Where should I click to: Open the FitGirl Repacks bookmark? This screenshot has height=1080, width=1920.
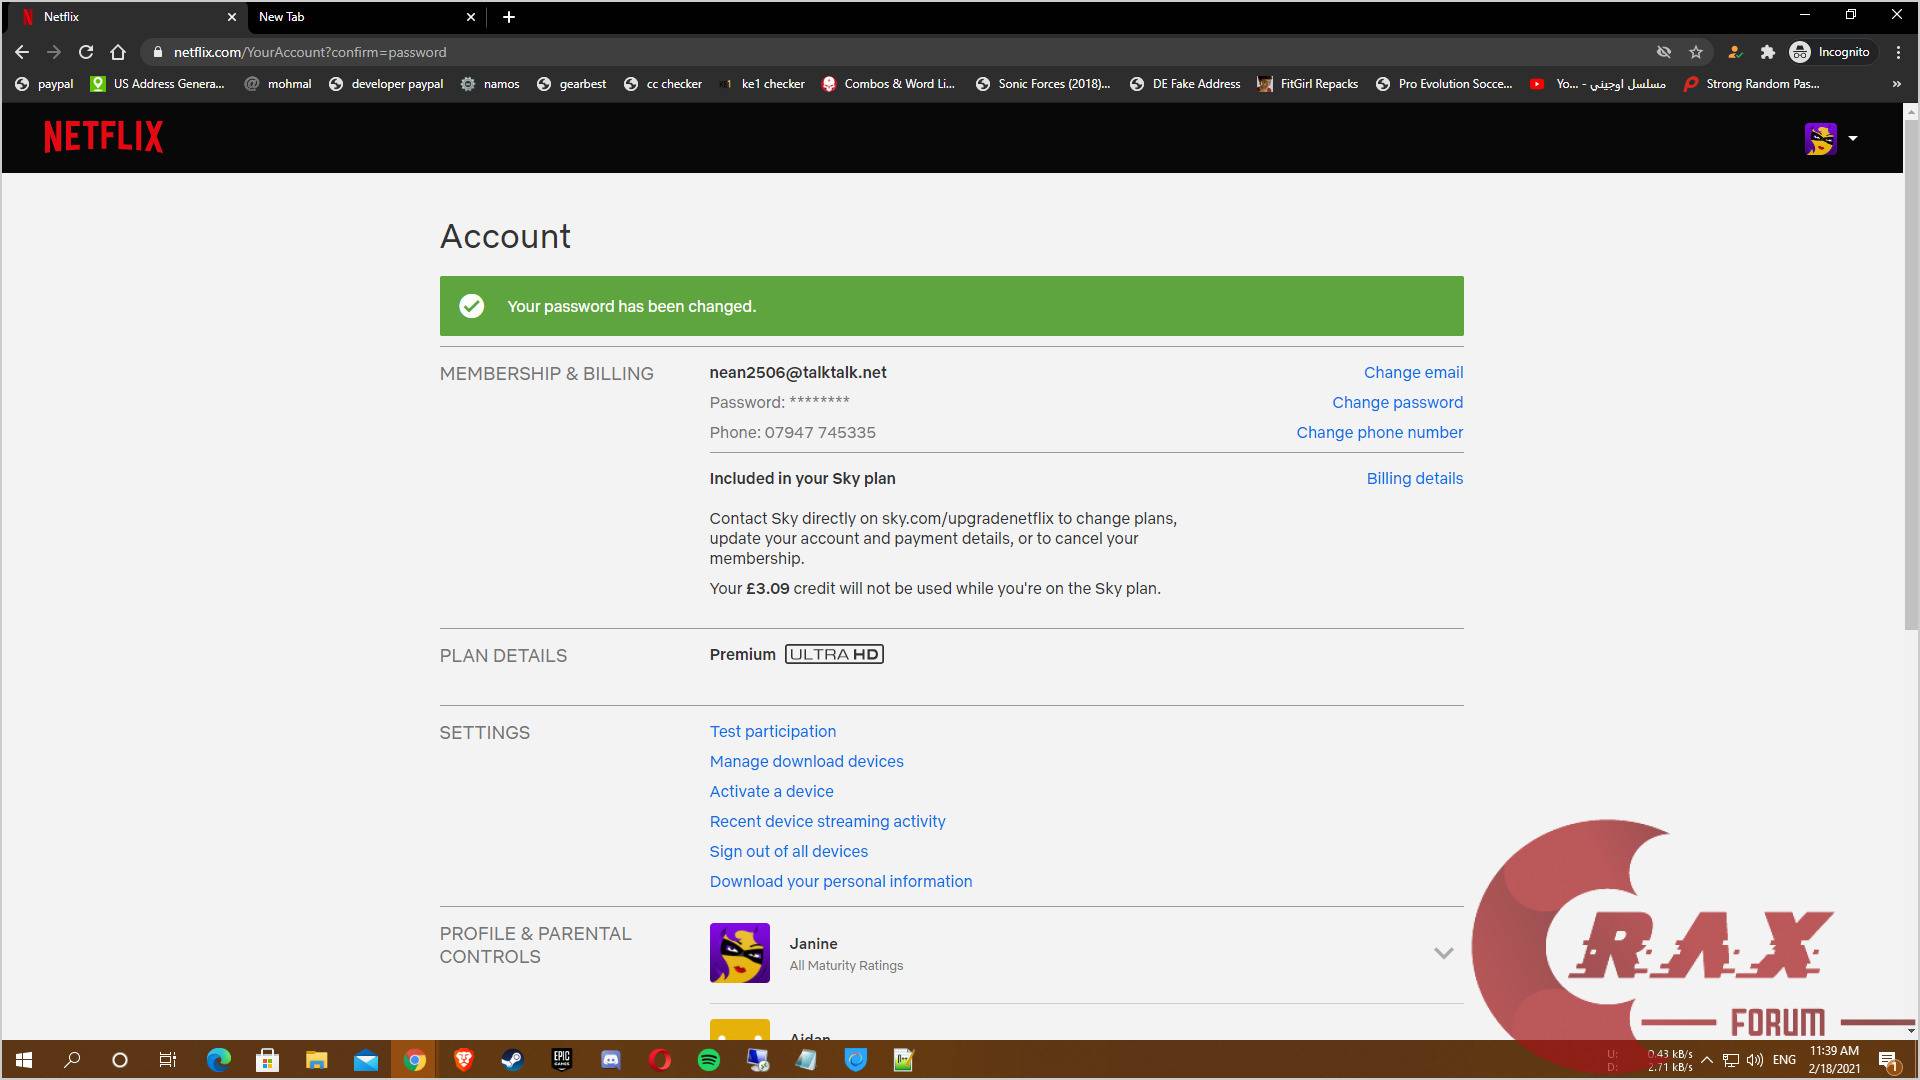1308,84
